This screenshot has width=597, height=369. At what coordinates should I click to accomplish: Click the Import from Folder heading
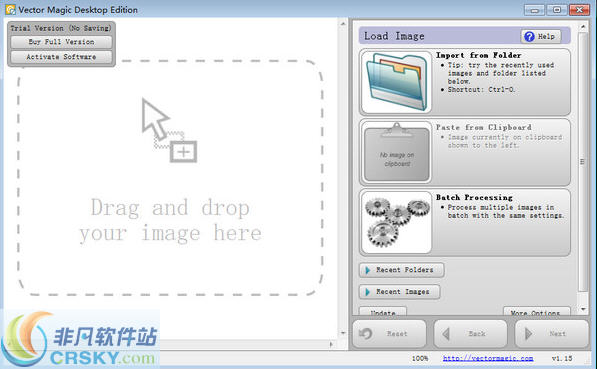[x=479, y=55]
